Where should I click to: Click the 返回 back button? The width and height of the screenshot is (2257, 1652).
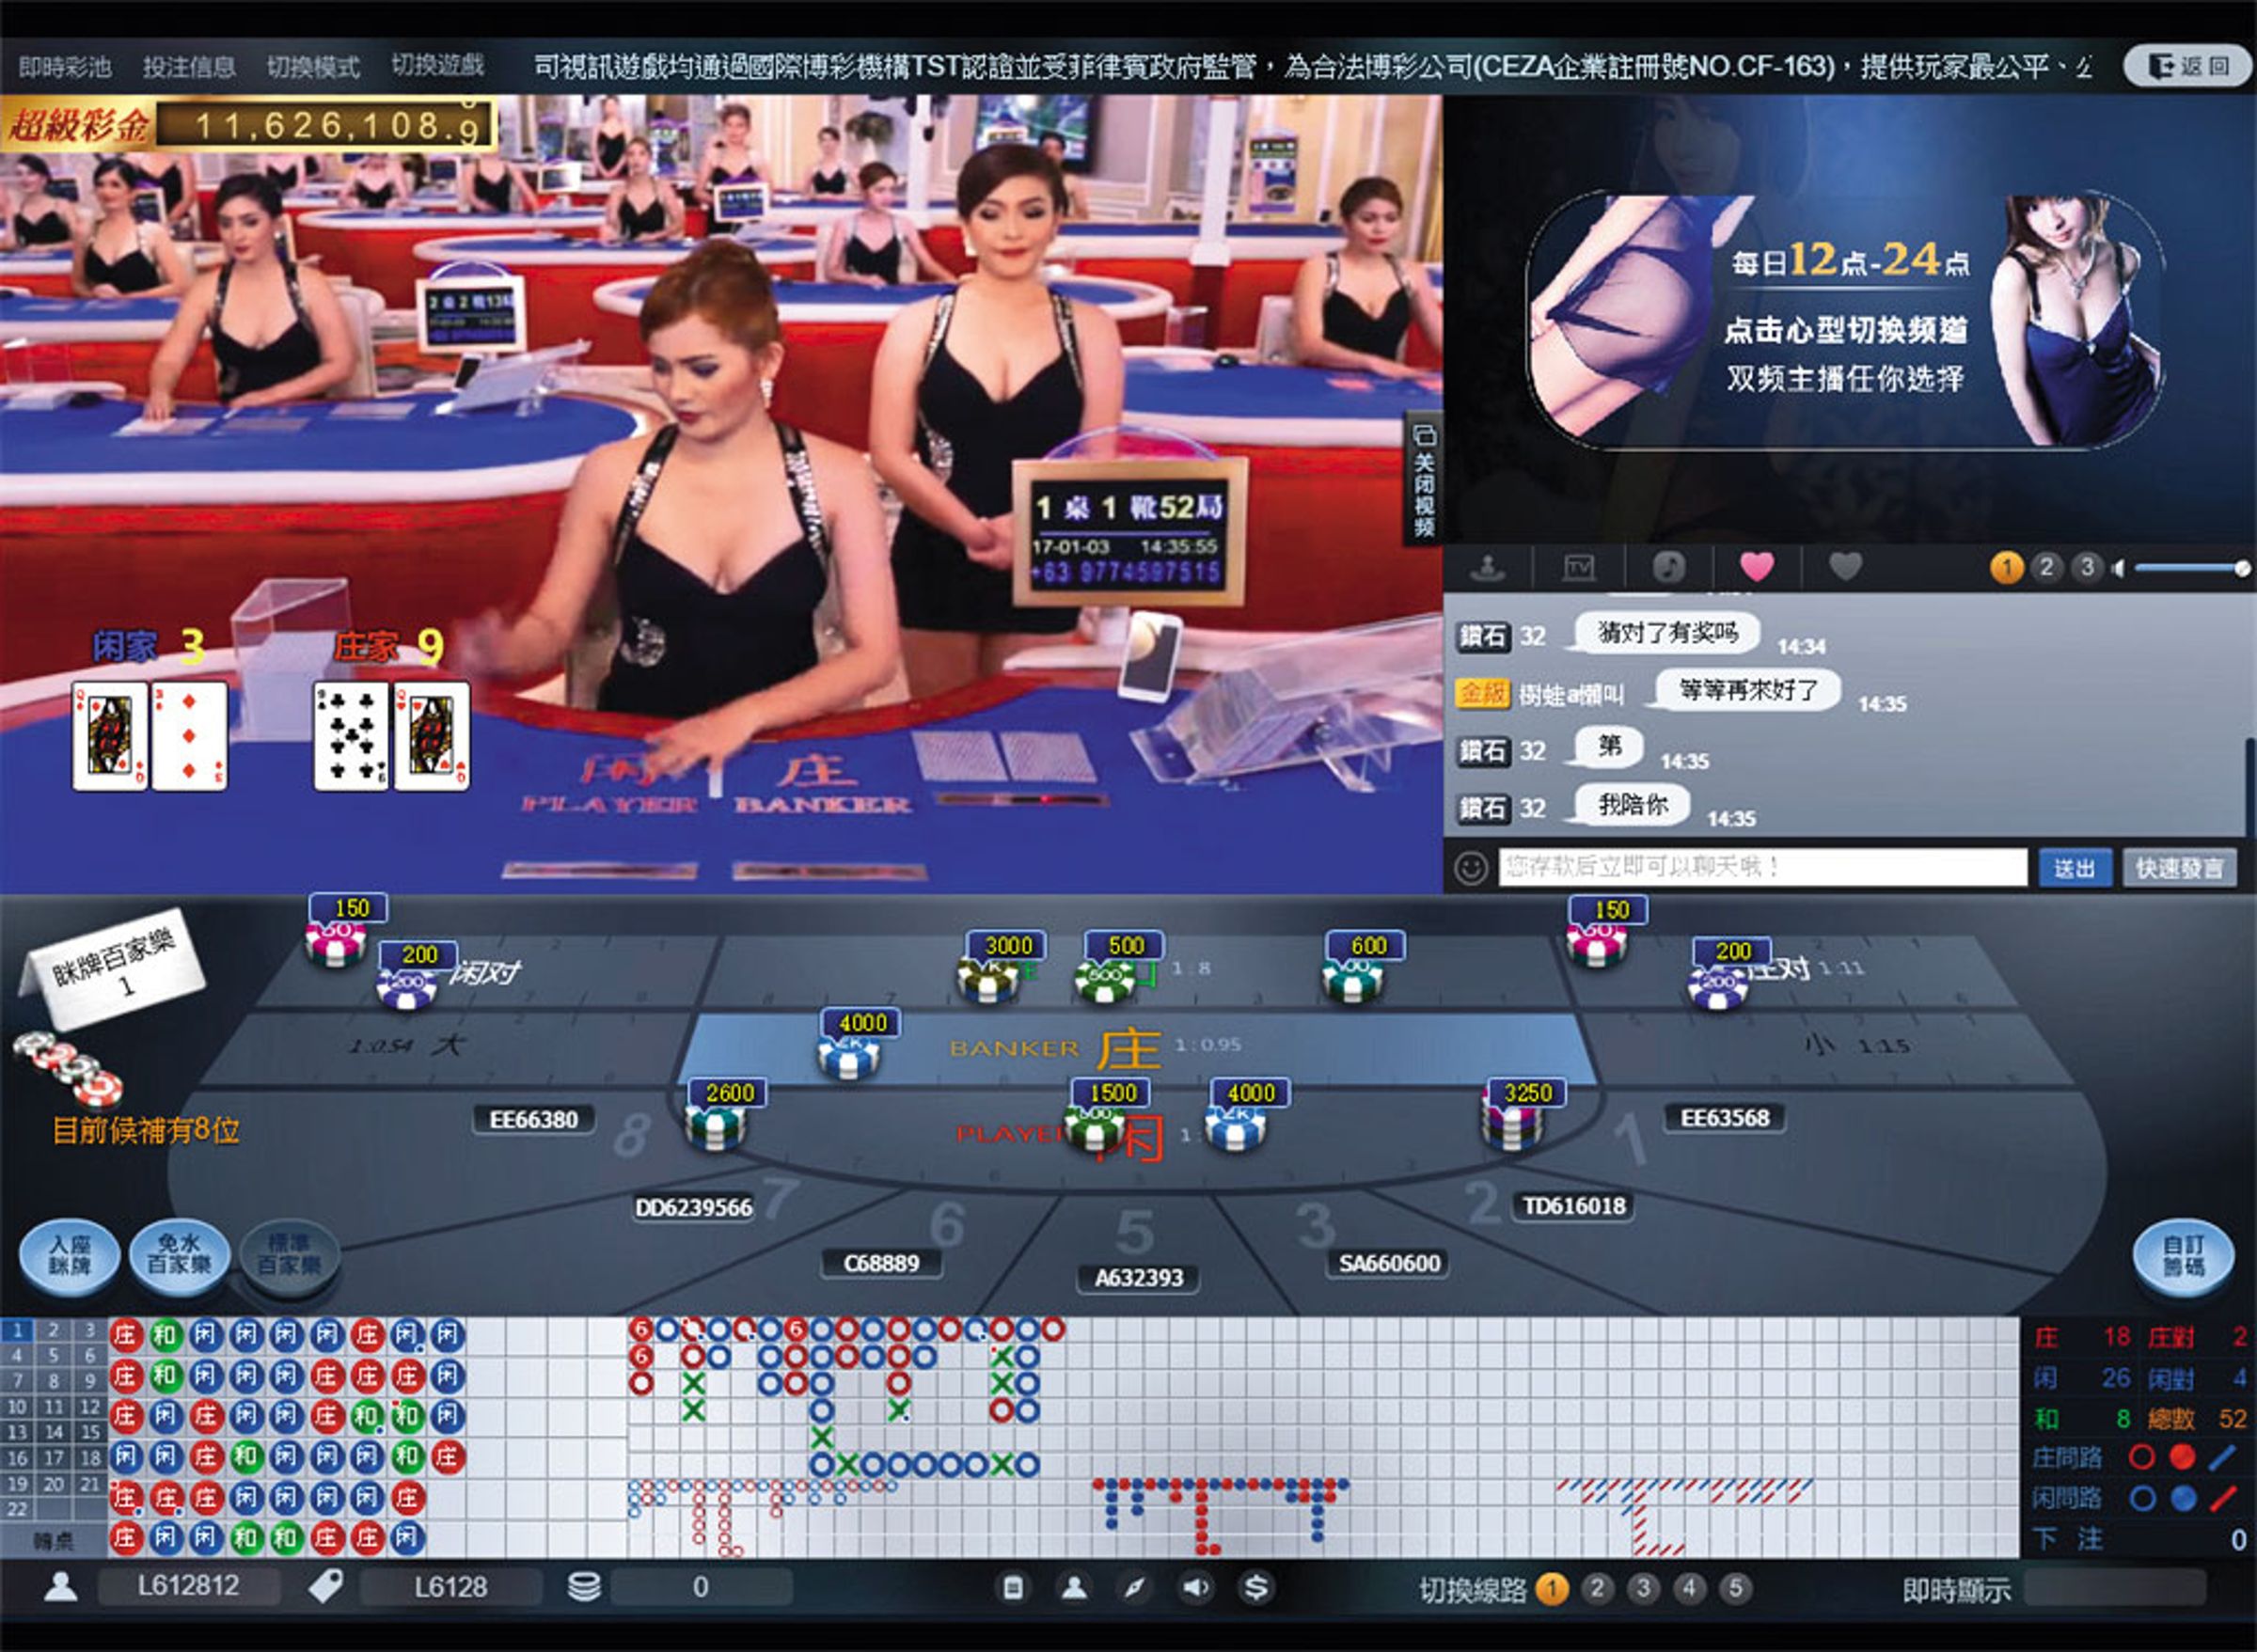click(x=2187, y=66)
